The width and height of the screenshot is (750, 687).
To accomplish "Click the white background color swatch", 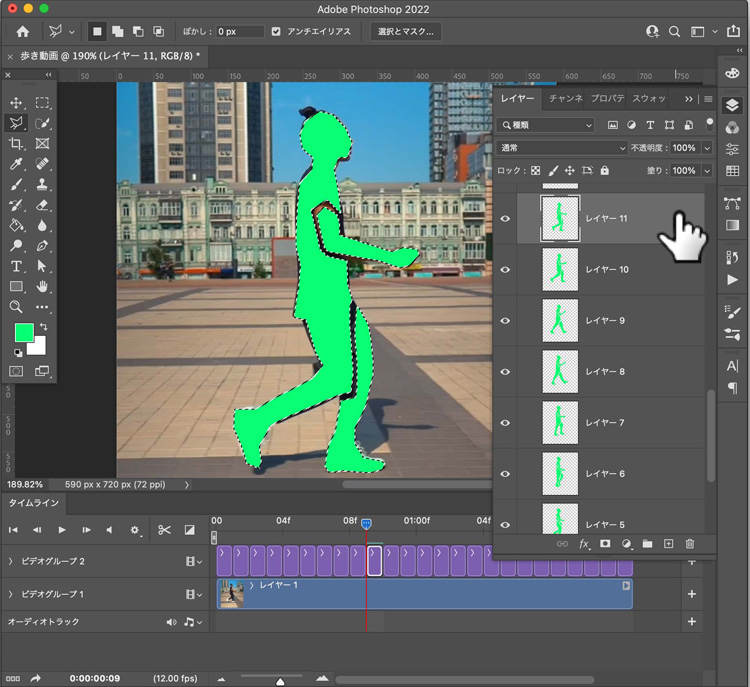I will [39, 348].
